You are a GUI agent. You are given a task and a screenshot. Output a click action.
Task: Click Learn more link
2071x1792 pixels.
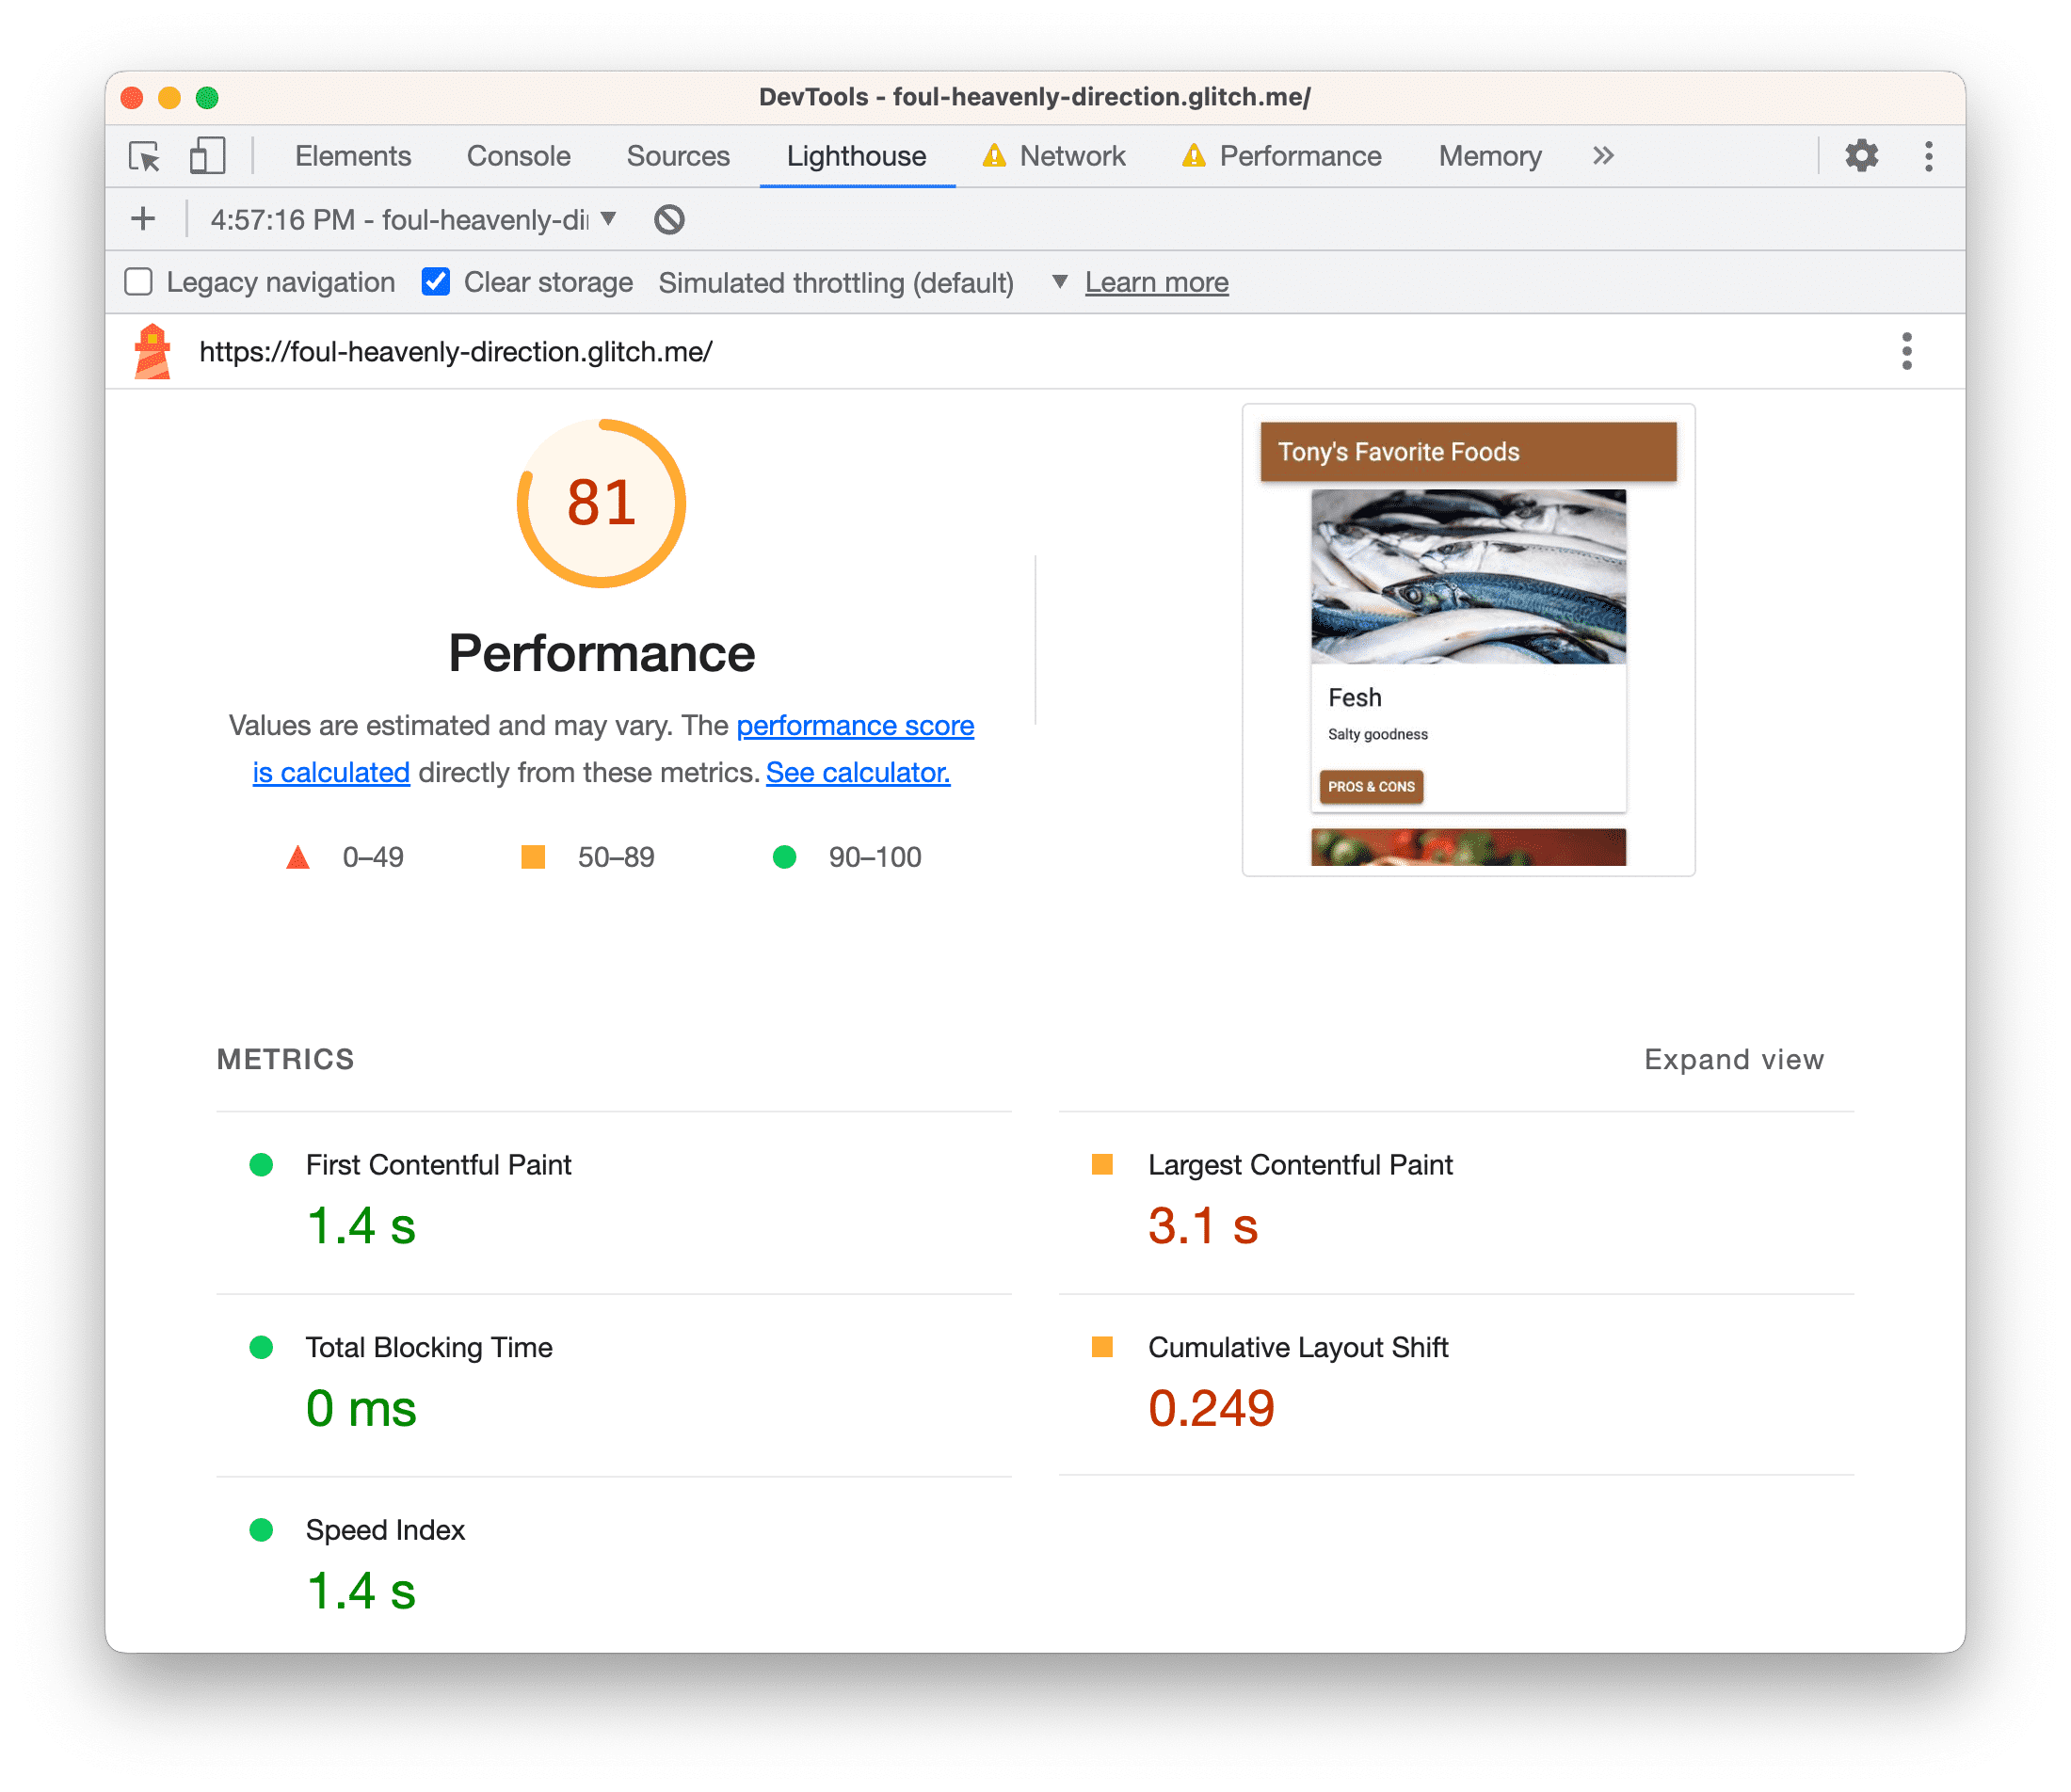[1159, 281]
